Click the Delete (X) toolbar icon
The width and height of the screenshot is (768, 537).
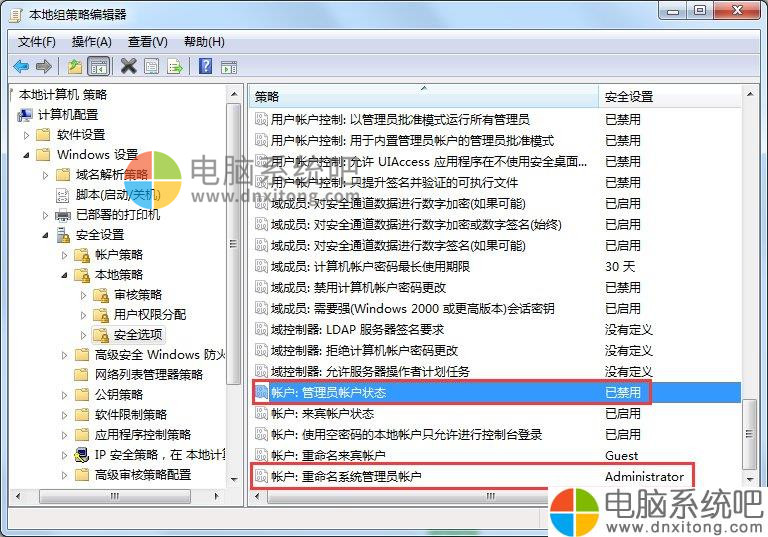click(x=128, y=66)
